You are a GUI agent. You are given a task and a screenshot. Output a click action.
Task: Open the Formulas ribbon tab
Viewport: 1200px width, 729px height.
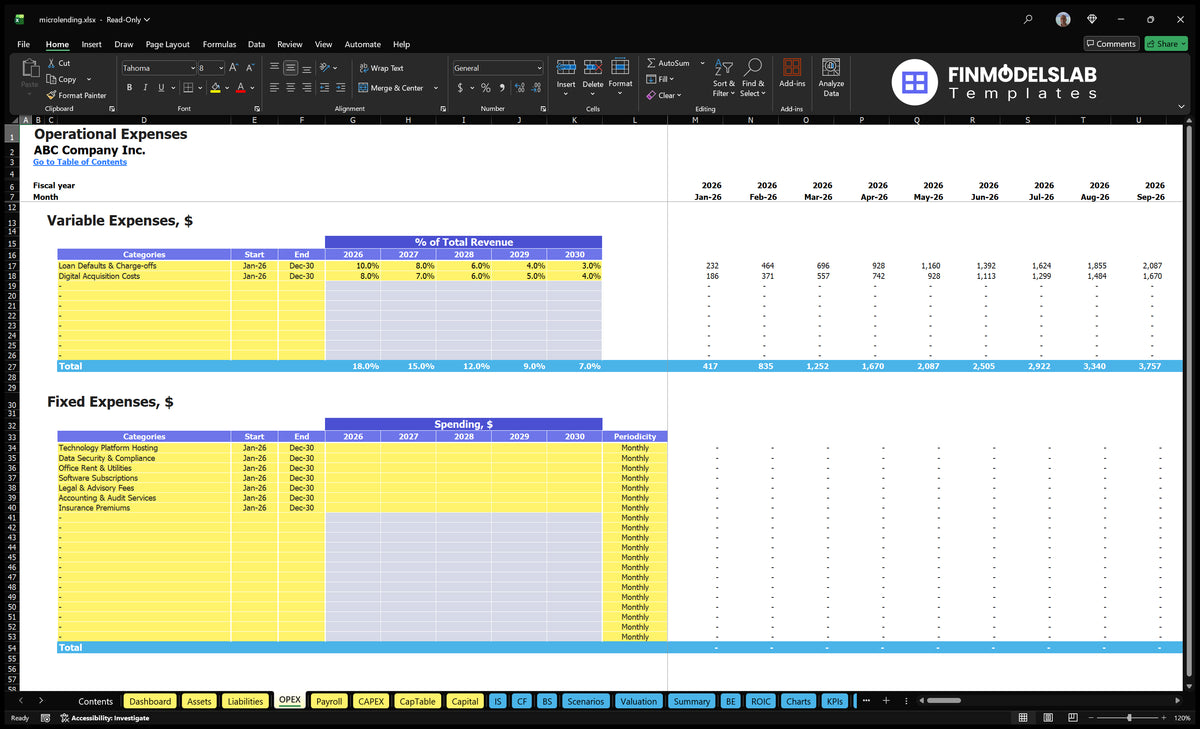tap(219, 44)
